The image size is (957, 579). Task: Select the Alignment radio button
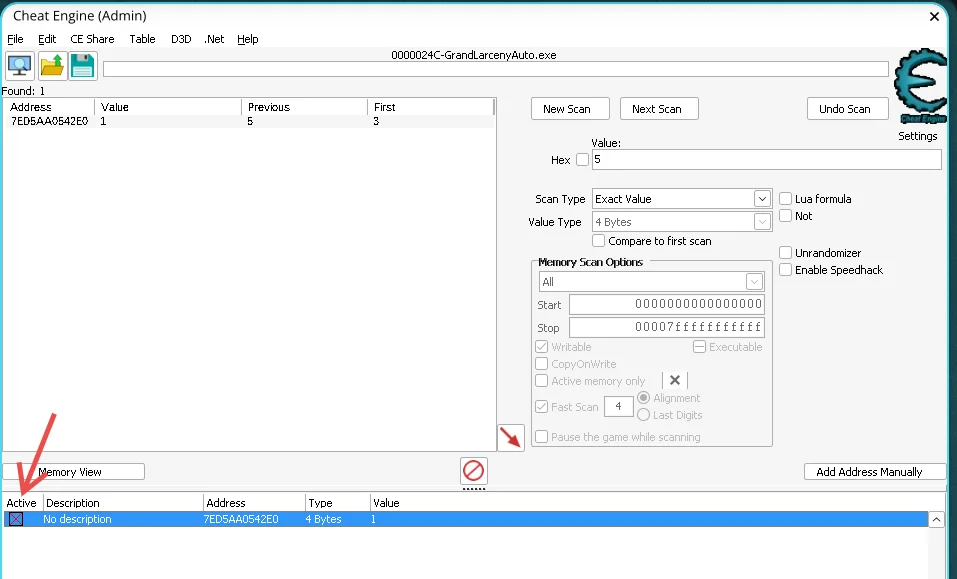coord(643,398)
